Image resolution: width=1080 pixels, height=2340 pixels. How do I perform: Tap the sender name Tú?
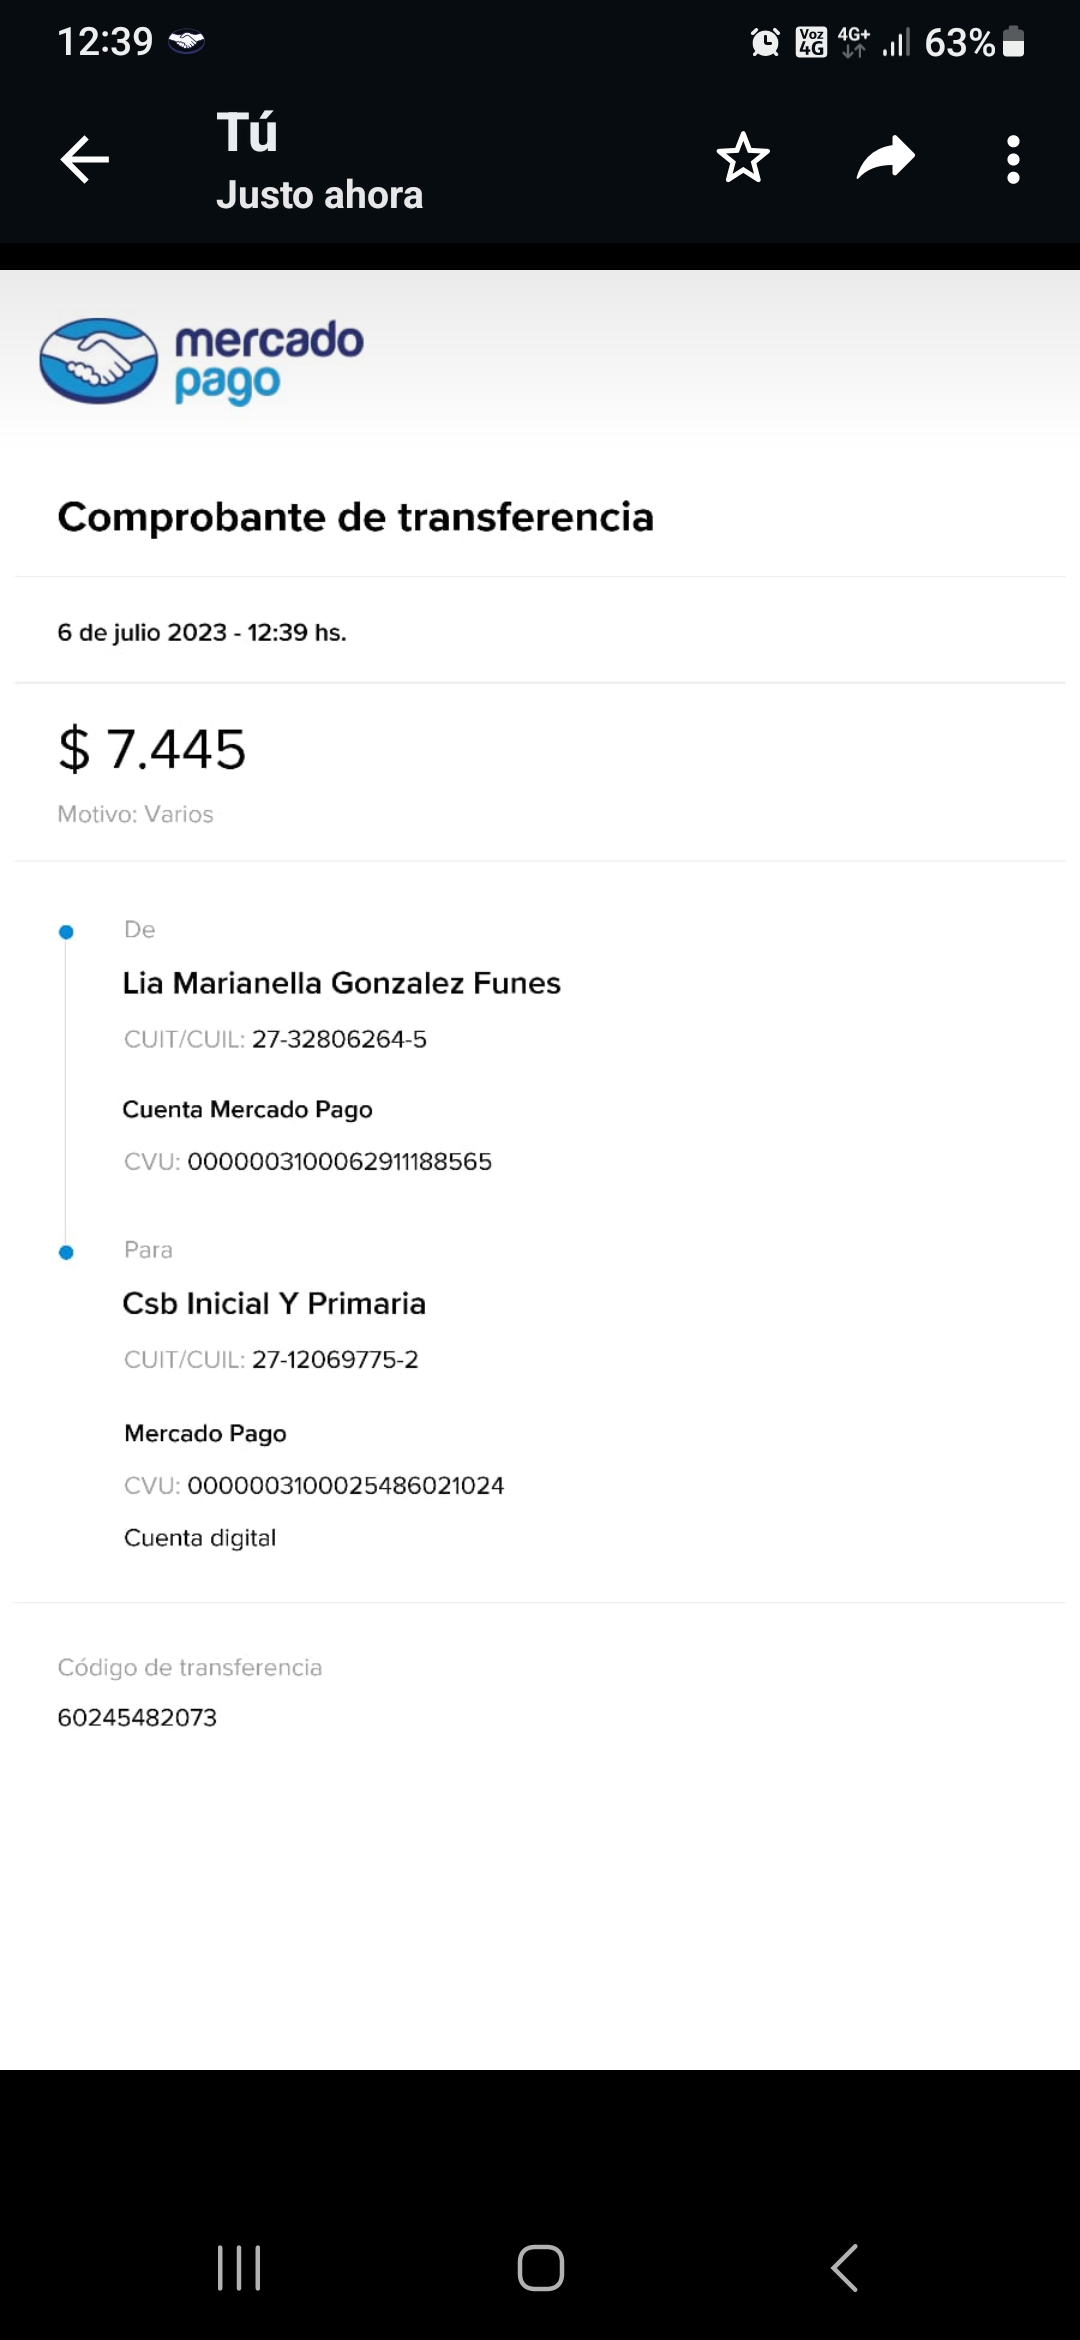pyautogui.click(x=247, y=133)
